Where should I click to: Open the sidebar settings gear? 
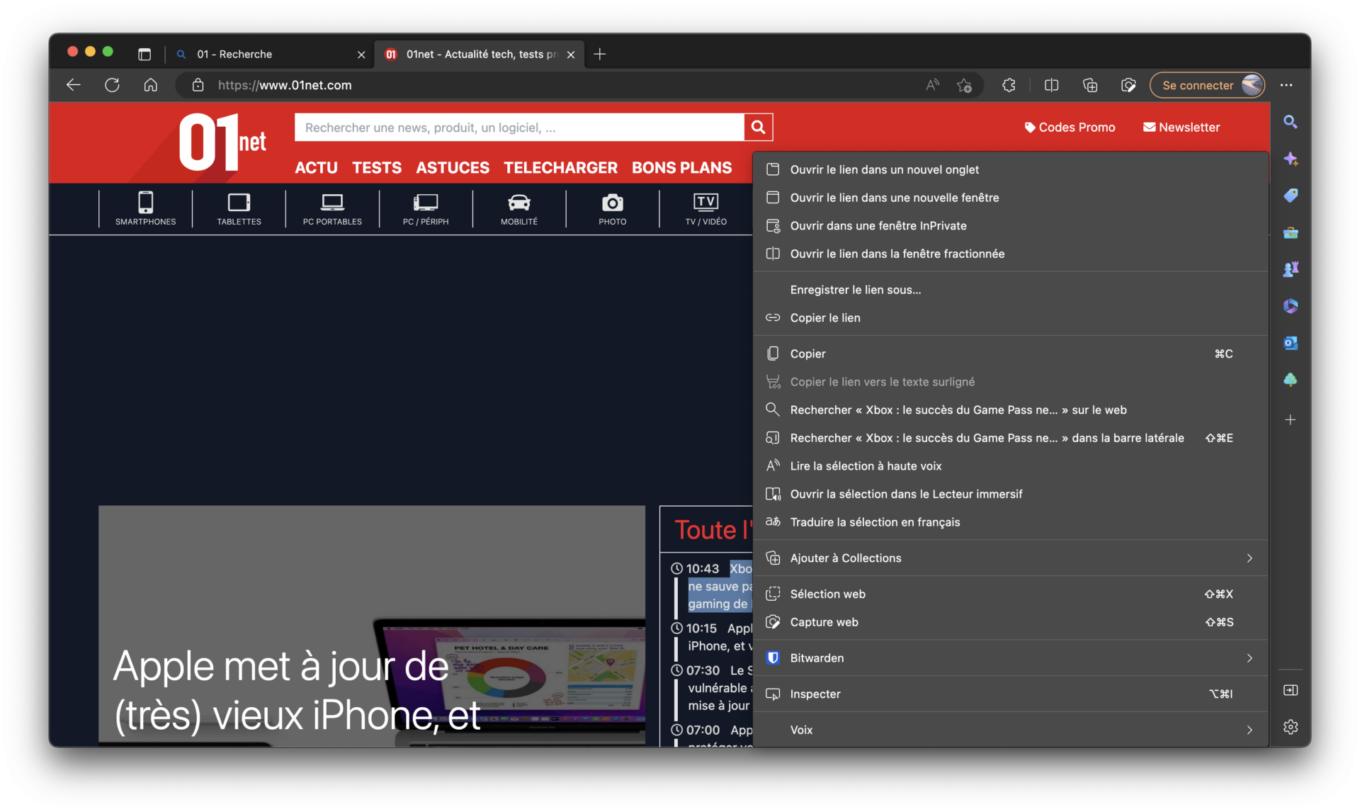[x=1290, y=727]
